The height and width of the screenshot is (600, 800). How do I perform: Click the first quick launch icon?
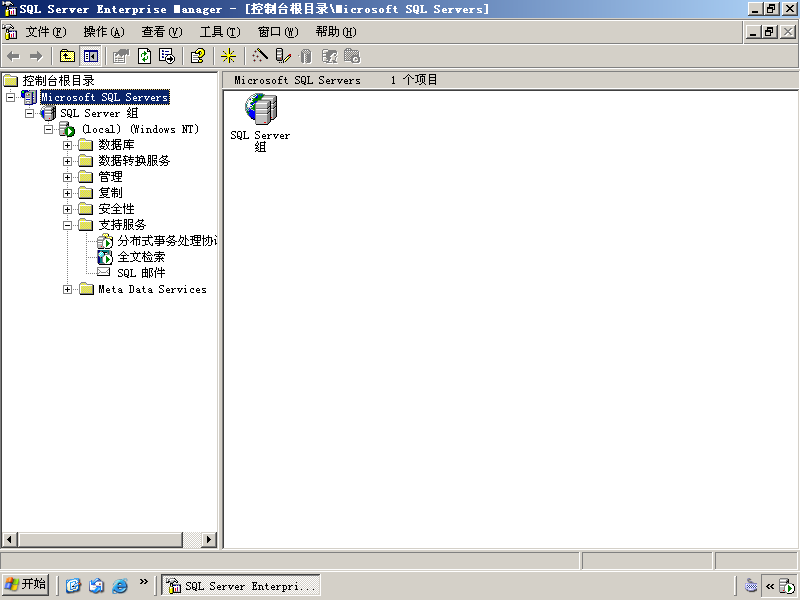pos(73,585)
